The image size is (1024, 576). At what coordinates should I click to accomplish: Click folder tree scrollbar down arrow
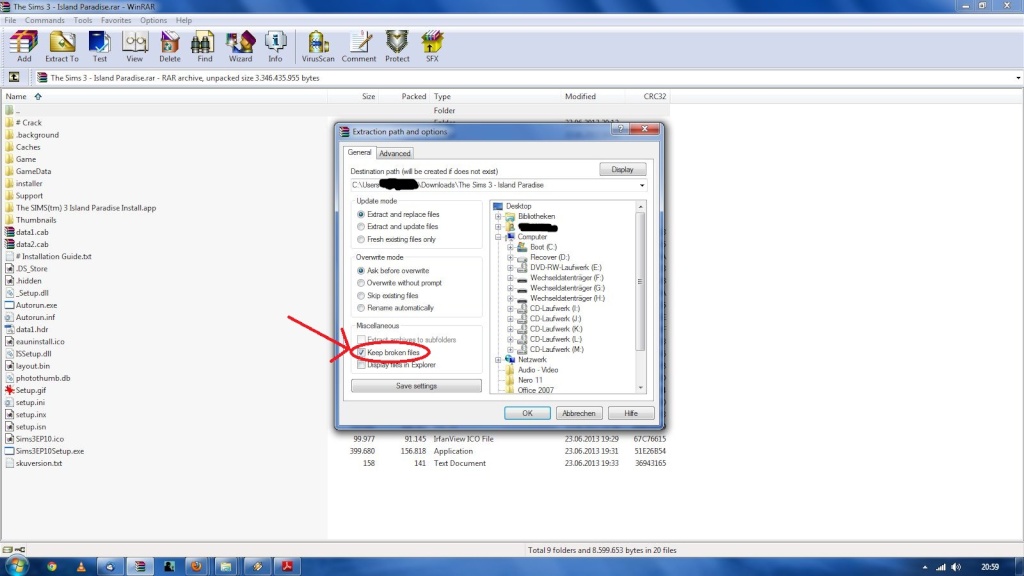[x=640, y=388]
